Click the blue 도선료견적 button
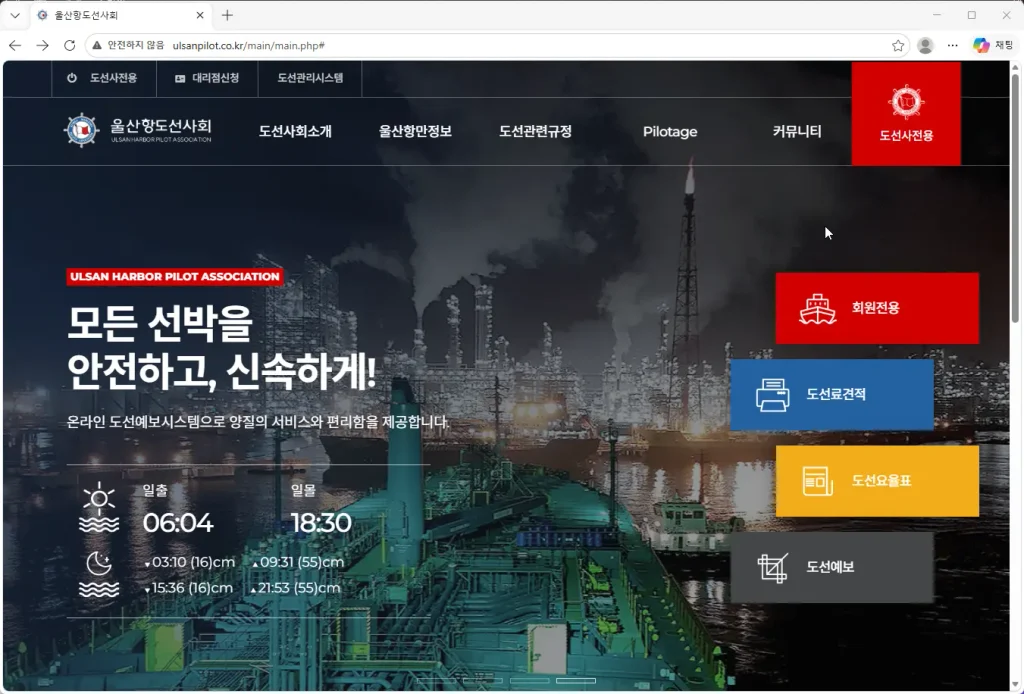 click(831, 394)
